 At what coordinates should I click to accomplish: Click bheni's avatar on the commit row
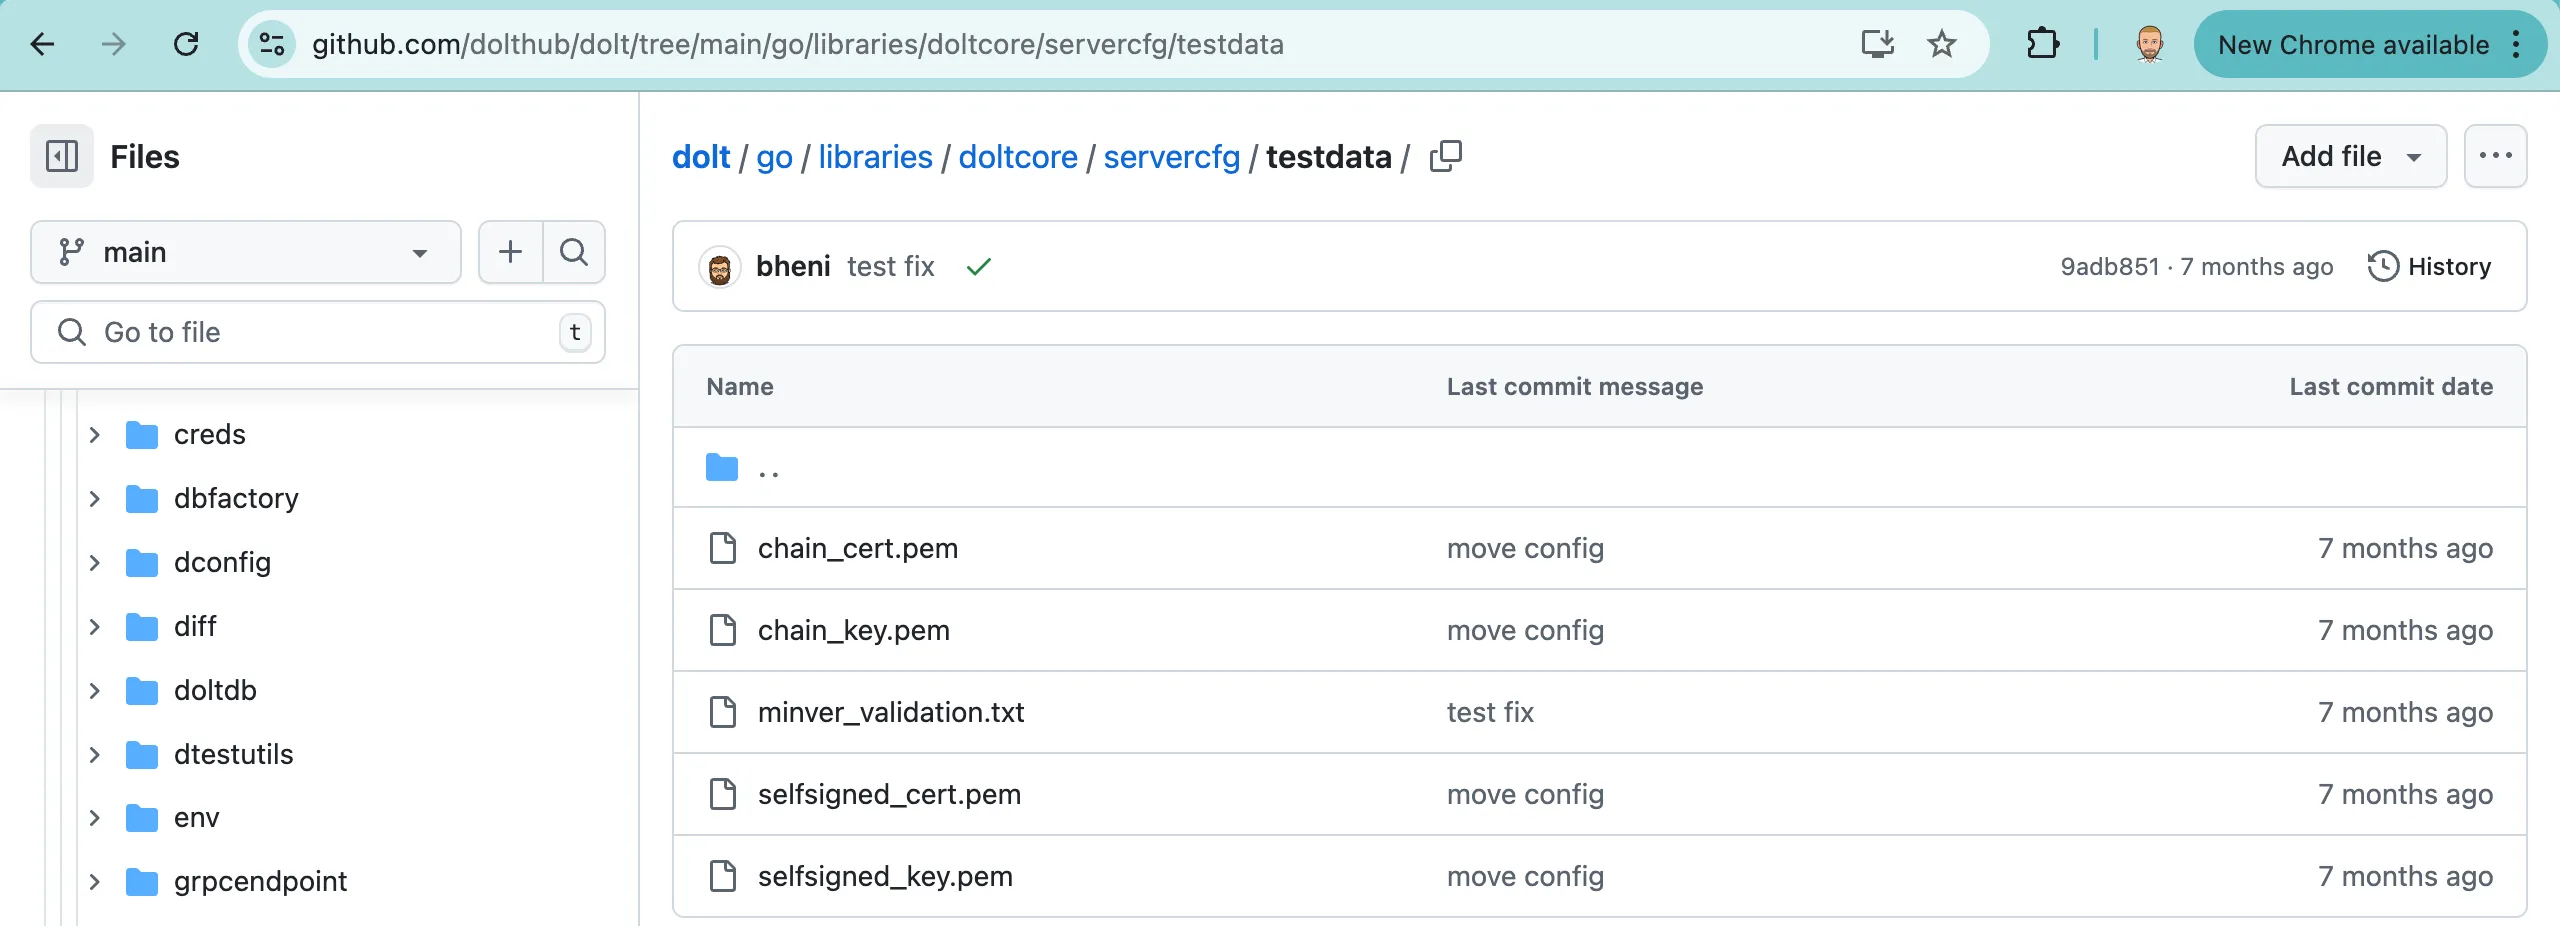coord(722,266)
